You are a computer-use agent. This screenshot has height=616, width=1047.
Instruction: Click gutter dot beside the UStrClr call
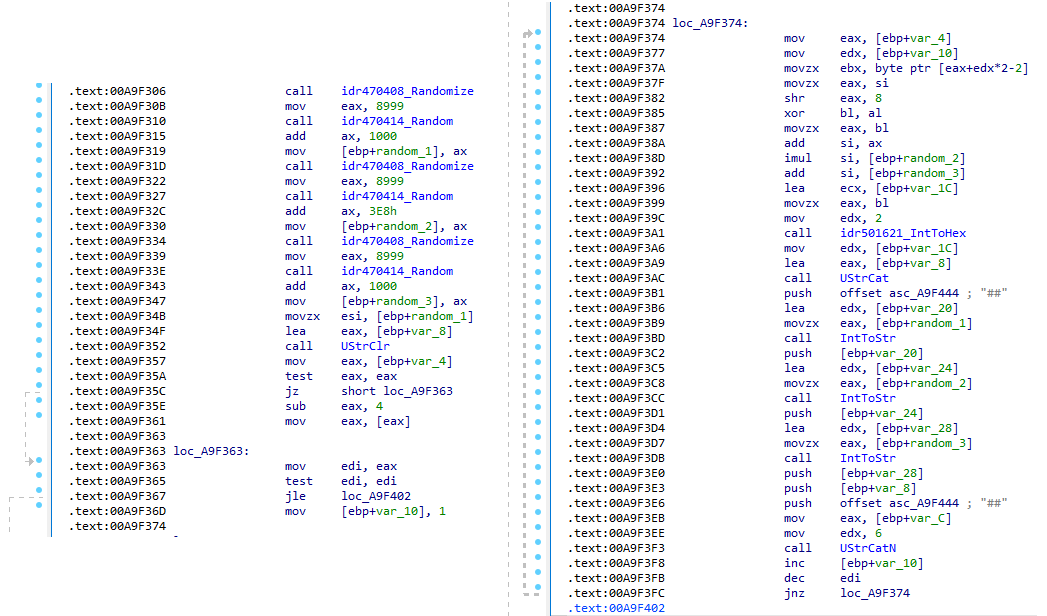[37, 346]
